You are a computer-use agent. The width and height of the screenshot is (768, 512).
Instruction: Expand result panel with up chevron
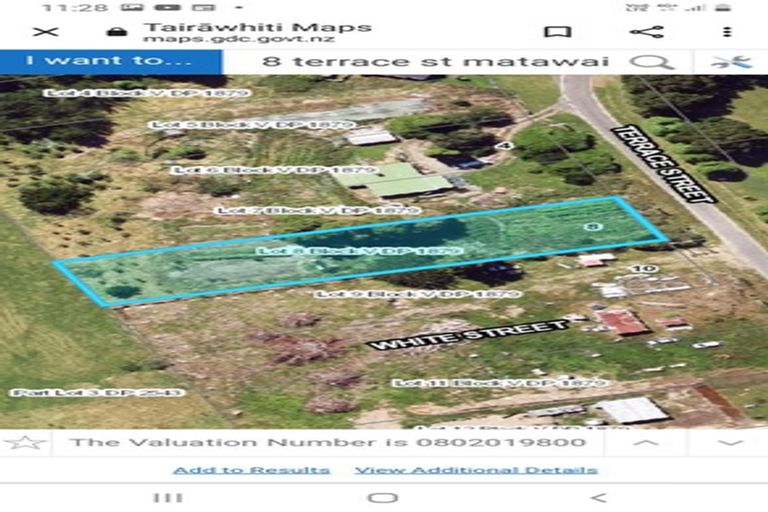coord(646,443)
